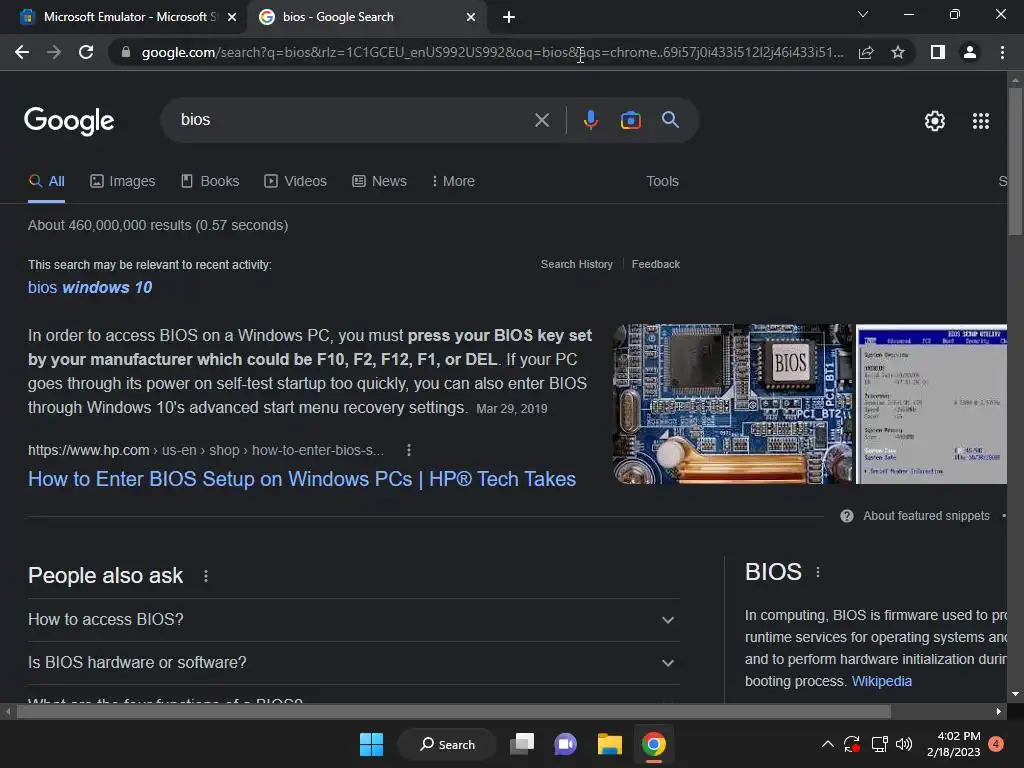The width and height of the screenshot is (1024, 768).
Task: Search by image with camera icon
Action: (x=630, y=120)
